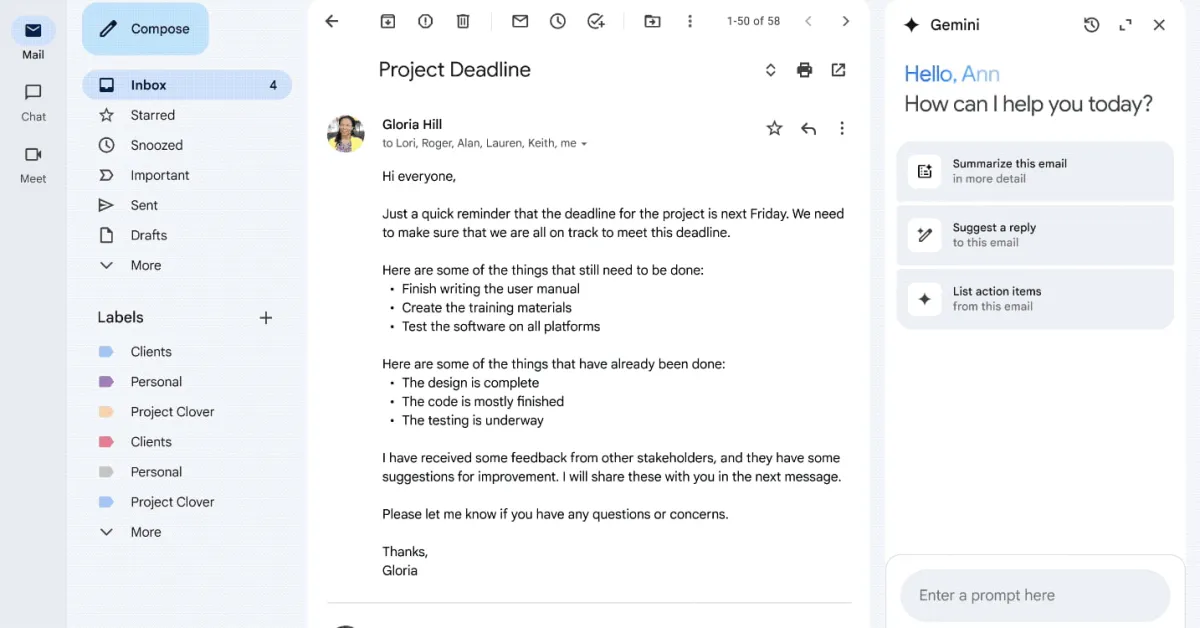
Task: Archive the Project Deadline email
Action: point(387,20)
